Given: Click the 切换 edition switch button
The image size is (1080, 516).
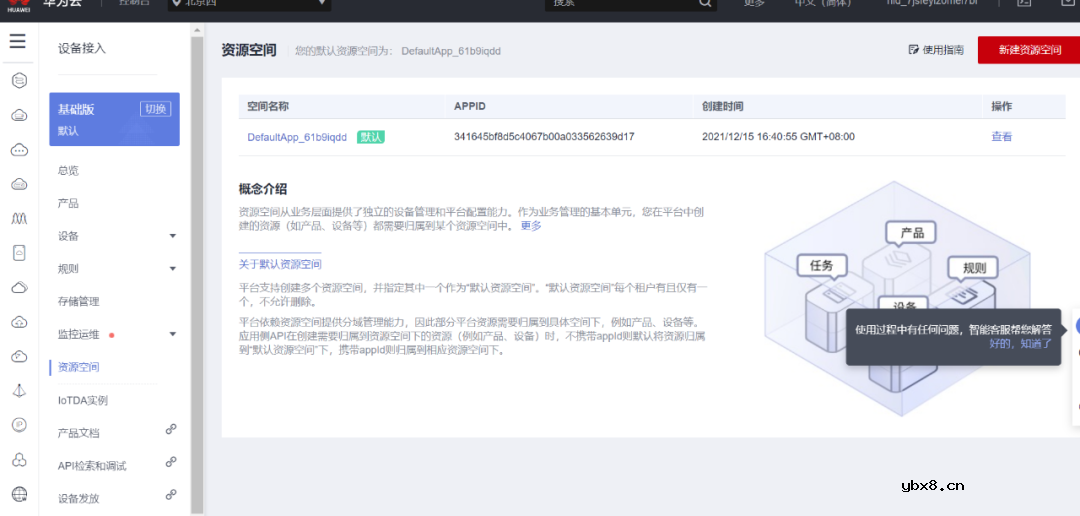Looking at the screenshot, I should (x=156, y=109).
